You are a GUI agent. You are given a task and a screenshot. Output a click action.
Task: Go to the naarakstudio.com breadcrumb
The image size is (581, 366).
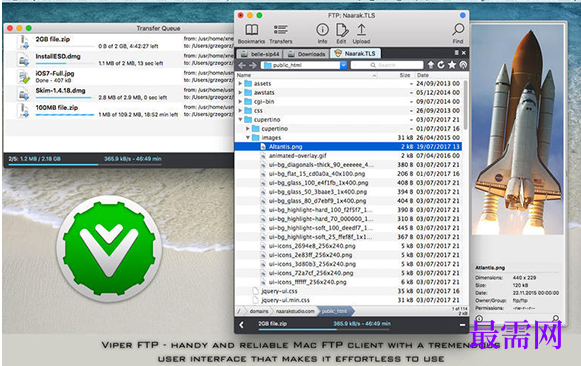[295, 311]
